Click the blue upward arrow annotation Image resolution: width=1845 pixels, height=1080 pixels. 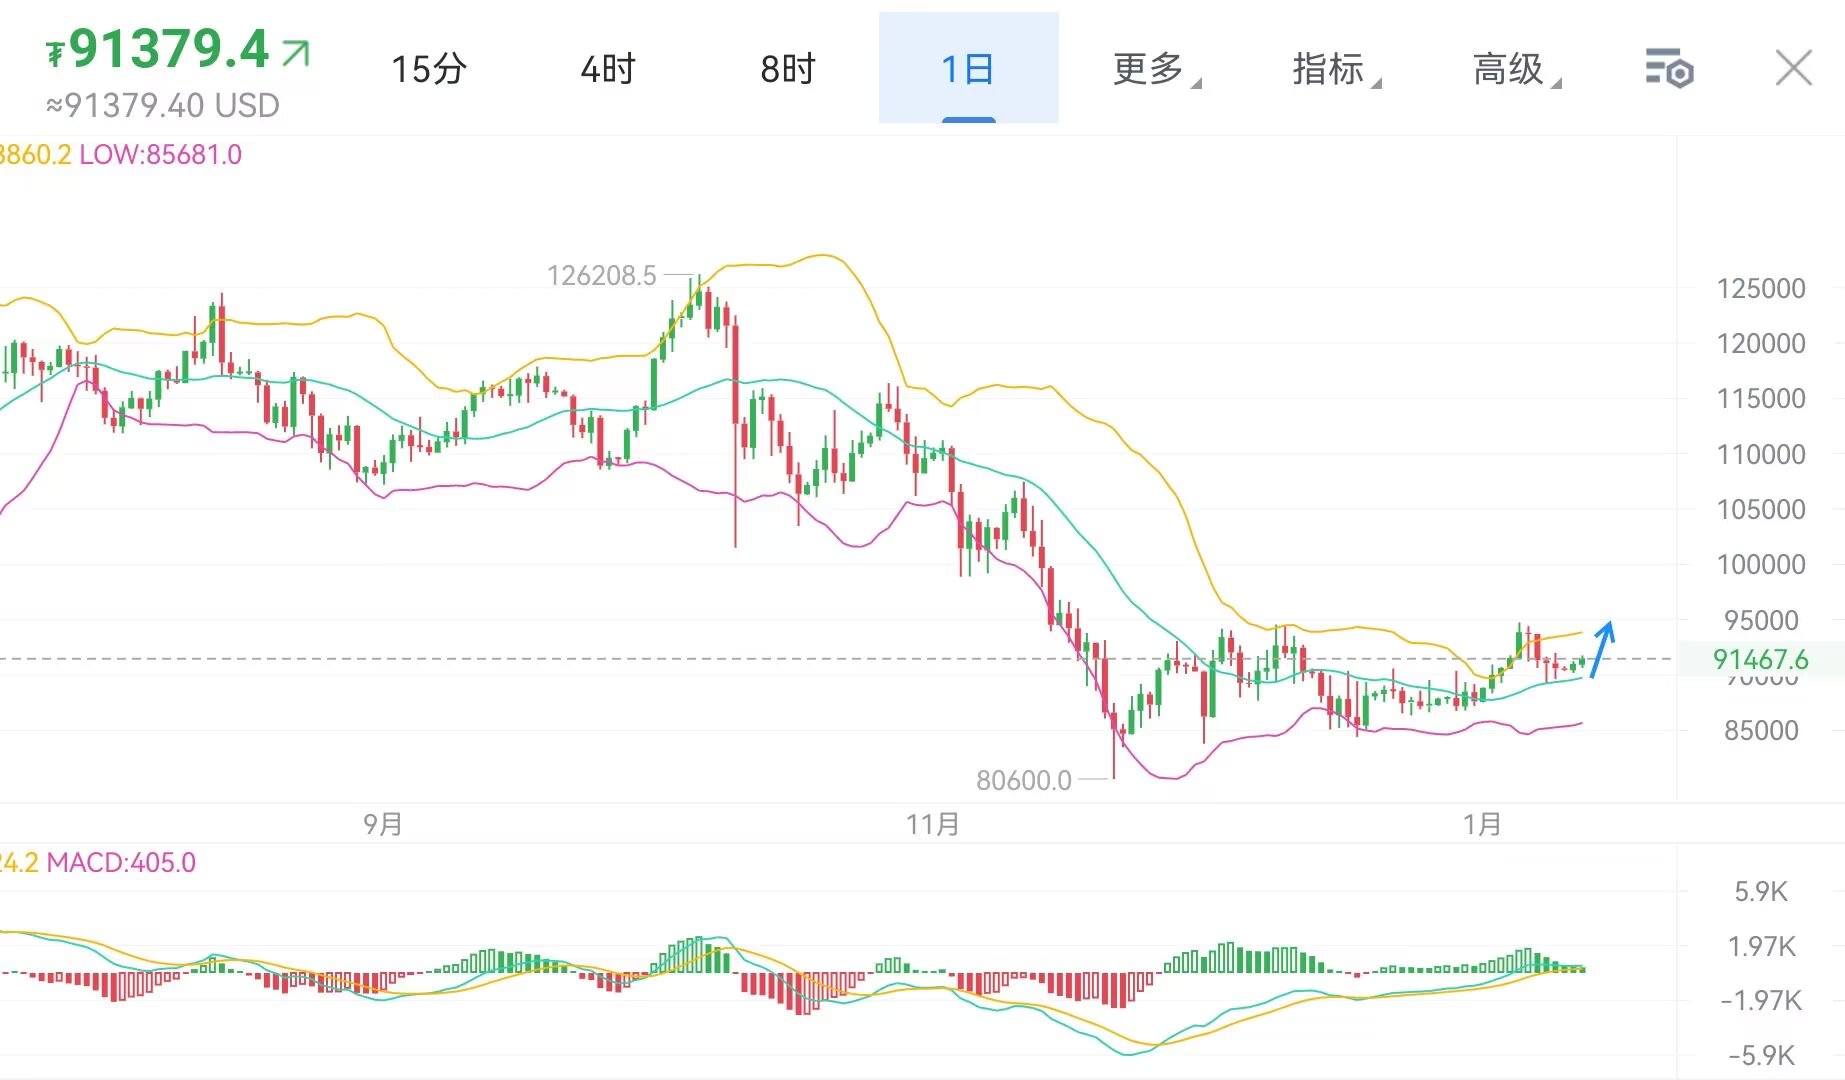tap(1602, 649)
